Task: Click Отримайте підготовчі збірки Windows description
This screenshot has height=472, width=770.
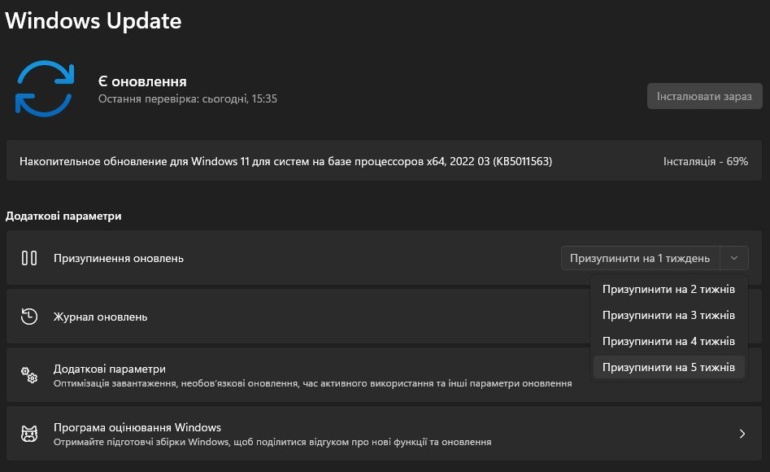Action: [x=273, y=442]
